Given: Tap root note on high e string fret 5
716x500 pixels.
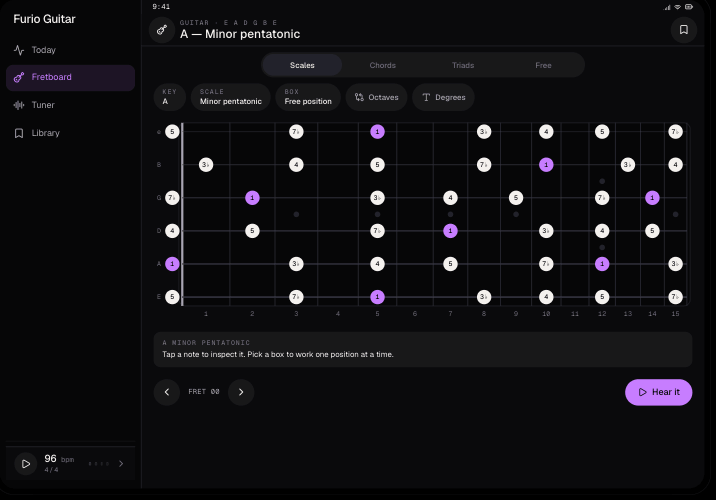Looking at the screenshot, I should coord(377,132).
